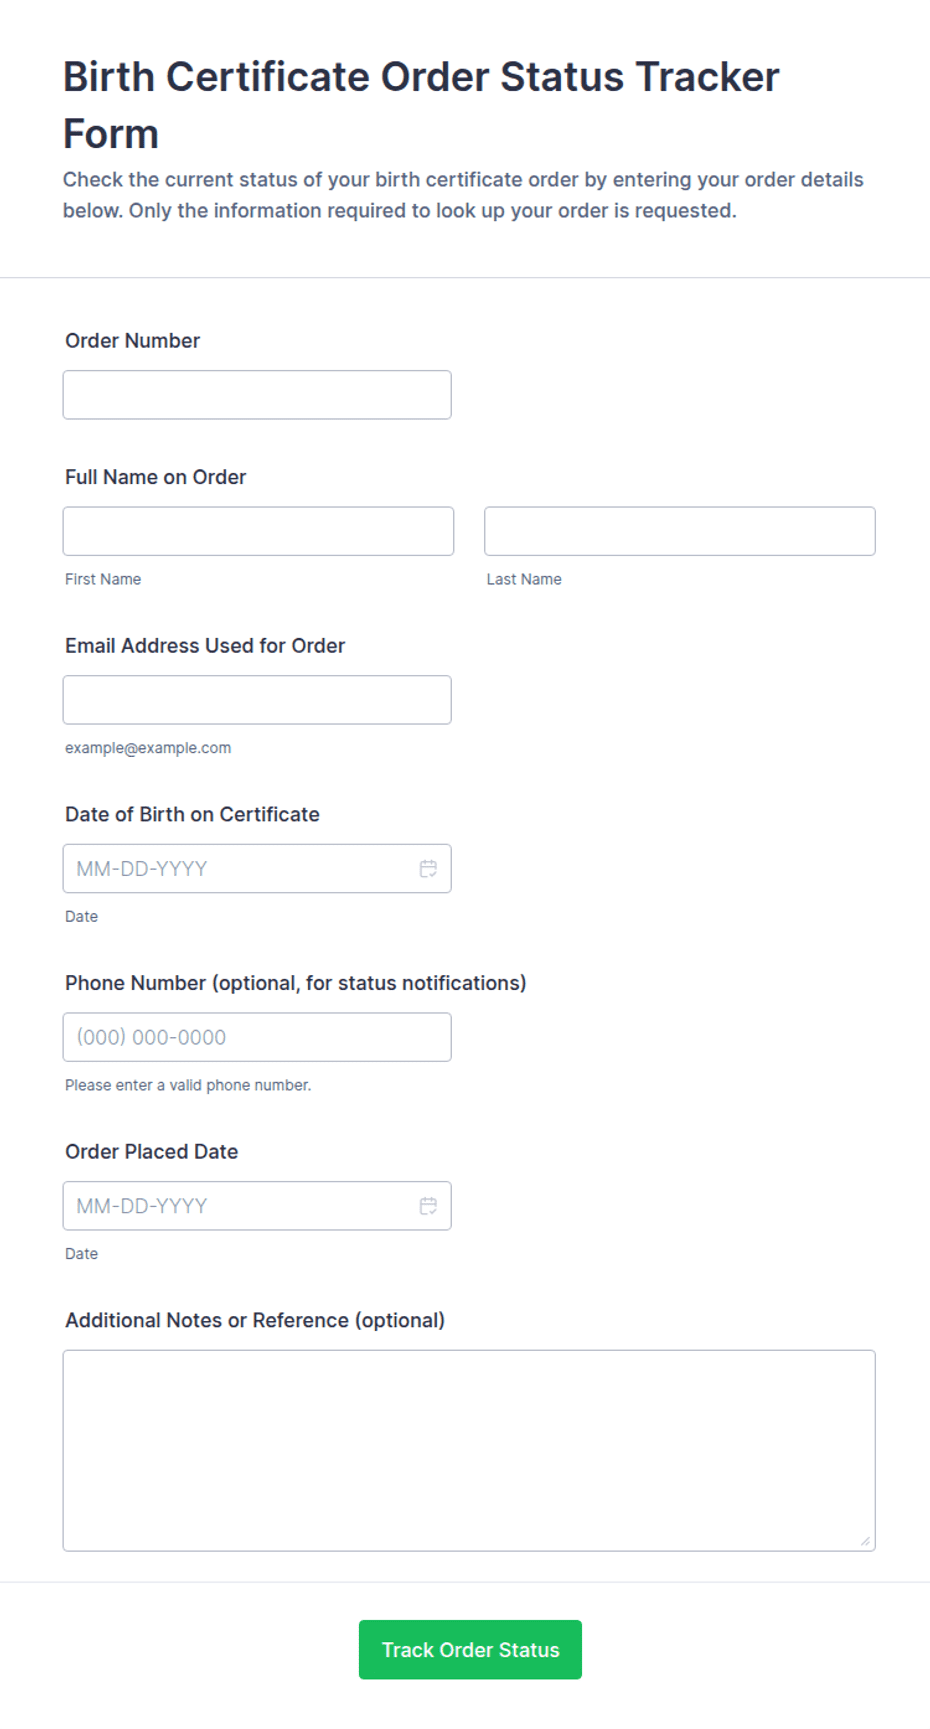Grab the notes textarea resize handle

tap(865, 1541)
